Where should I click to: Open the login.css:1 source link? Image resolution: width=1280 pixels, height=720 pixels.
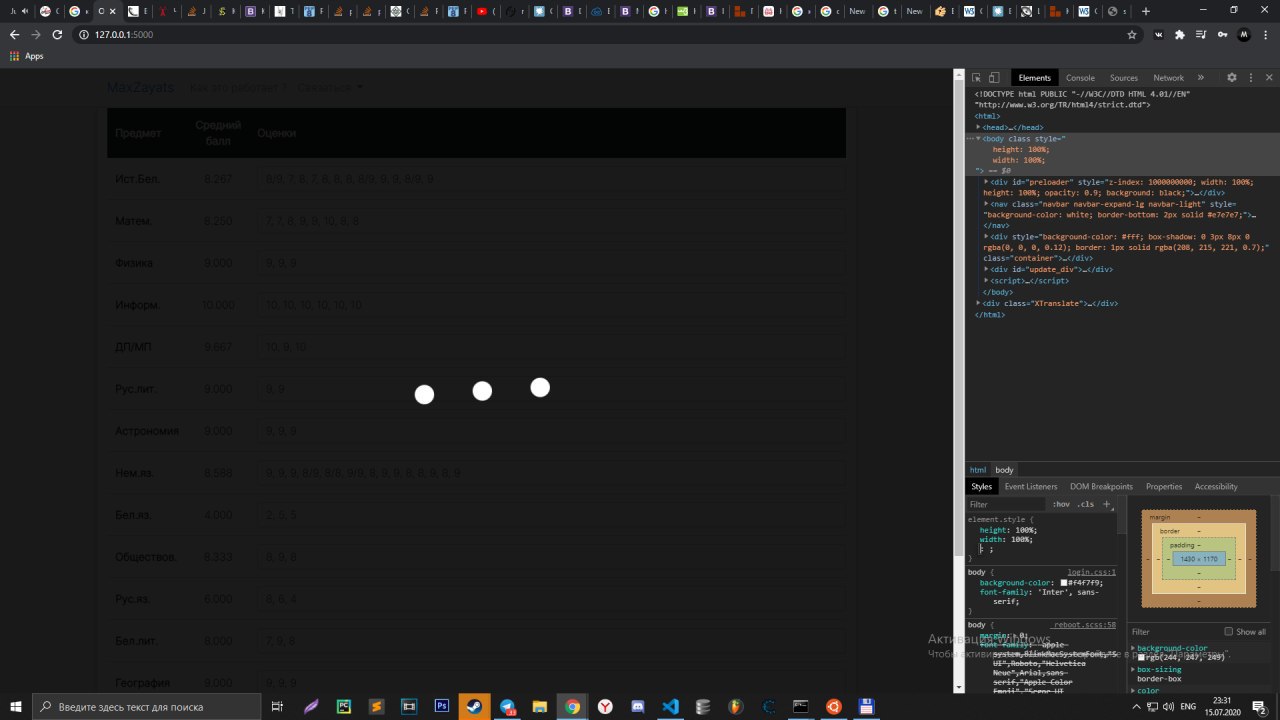coord(1092,572)
